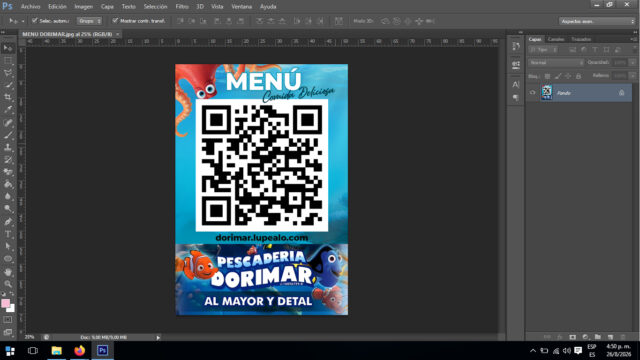Change screen mode icon at toolbox bottom
Screen dimensions: 640x360
[x=8, y=332]
